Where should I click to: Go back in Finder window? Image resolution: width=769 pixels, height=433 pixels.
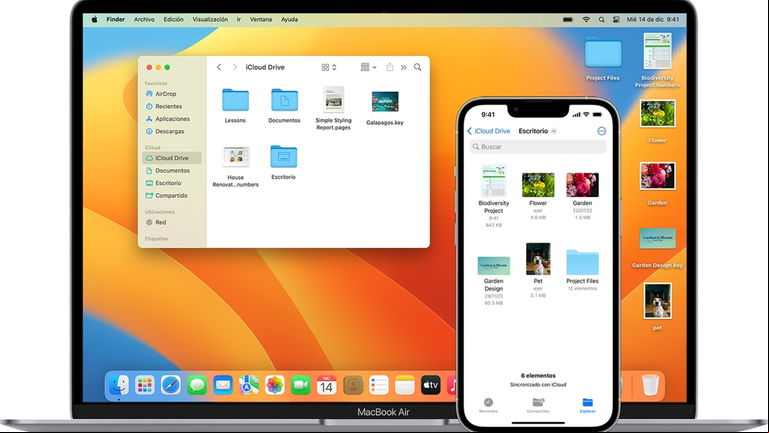tap(219, 67)
